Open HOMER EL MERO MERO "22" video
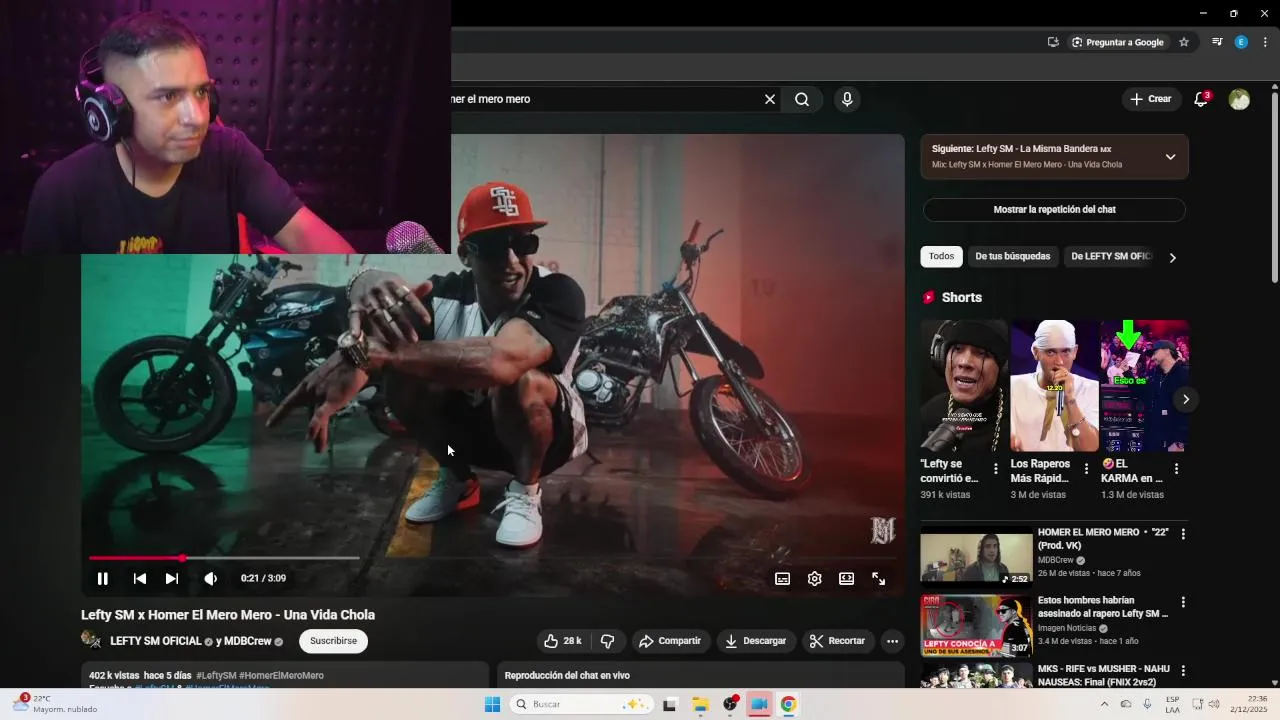This screenshot has height=720, width=1280. 976,556
